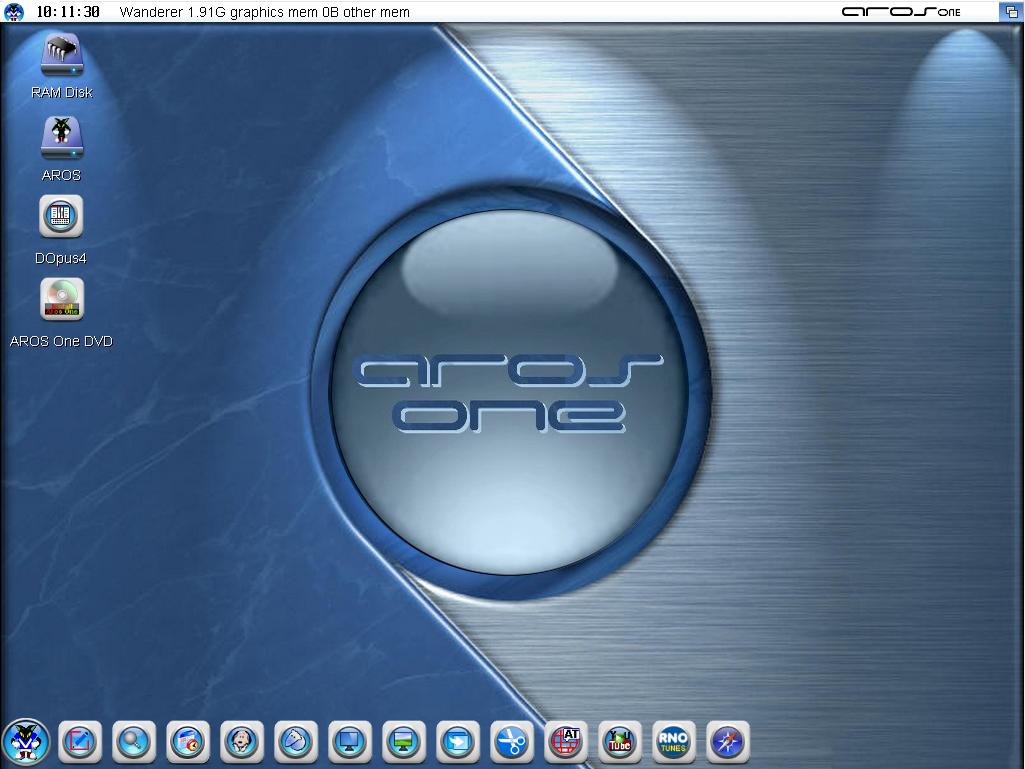1025x769 pixels.
Task: Click the Wanderer title bar memory text
Action: (264, 12)
